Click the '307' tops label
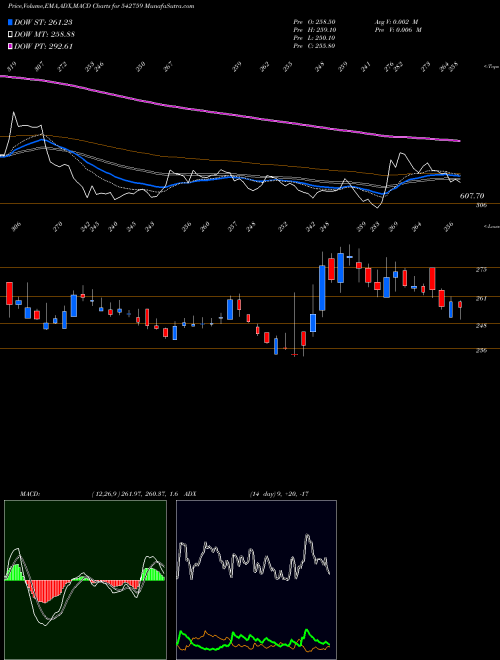 39,67
